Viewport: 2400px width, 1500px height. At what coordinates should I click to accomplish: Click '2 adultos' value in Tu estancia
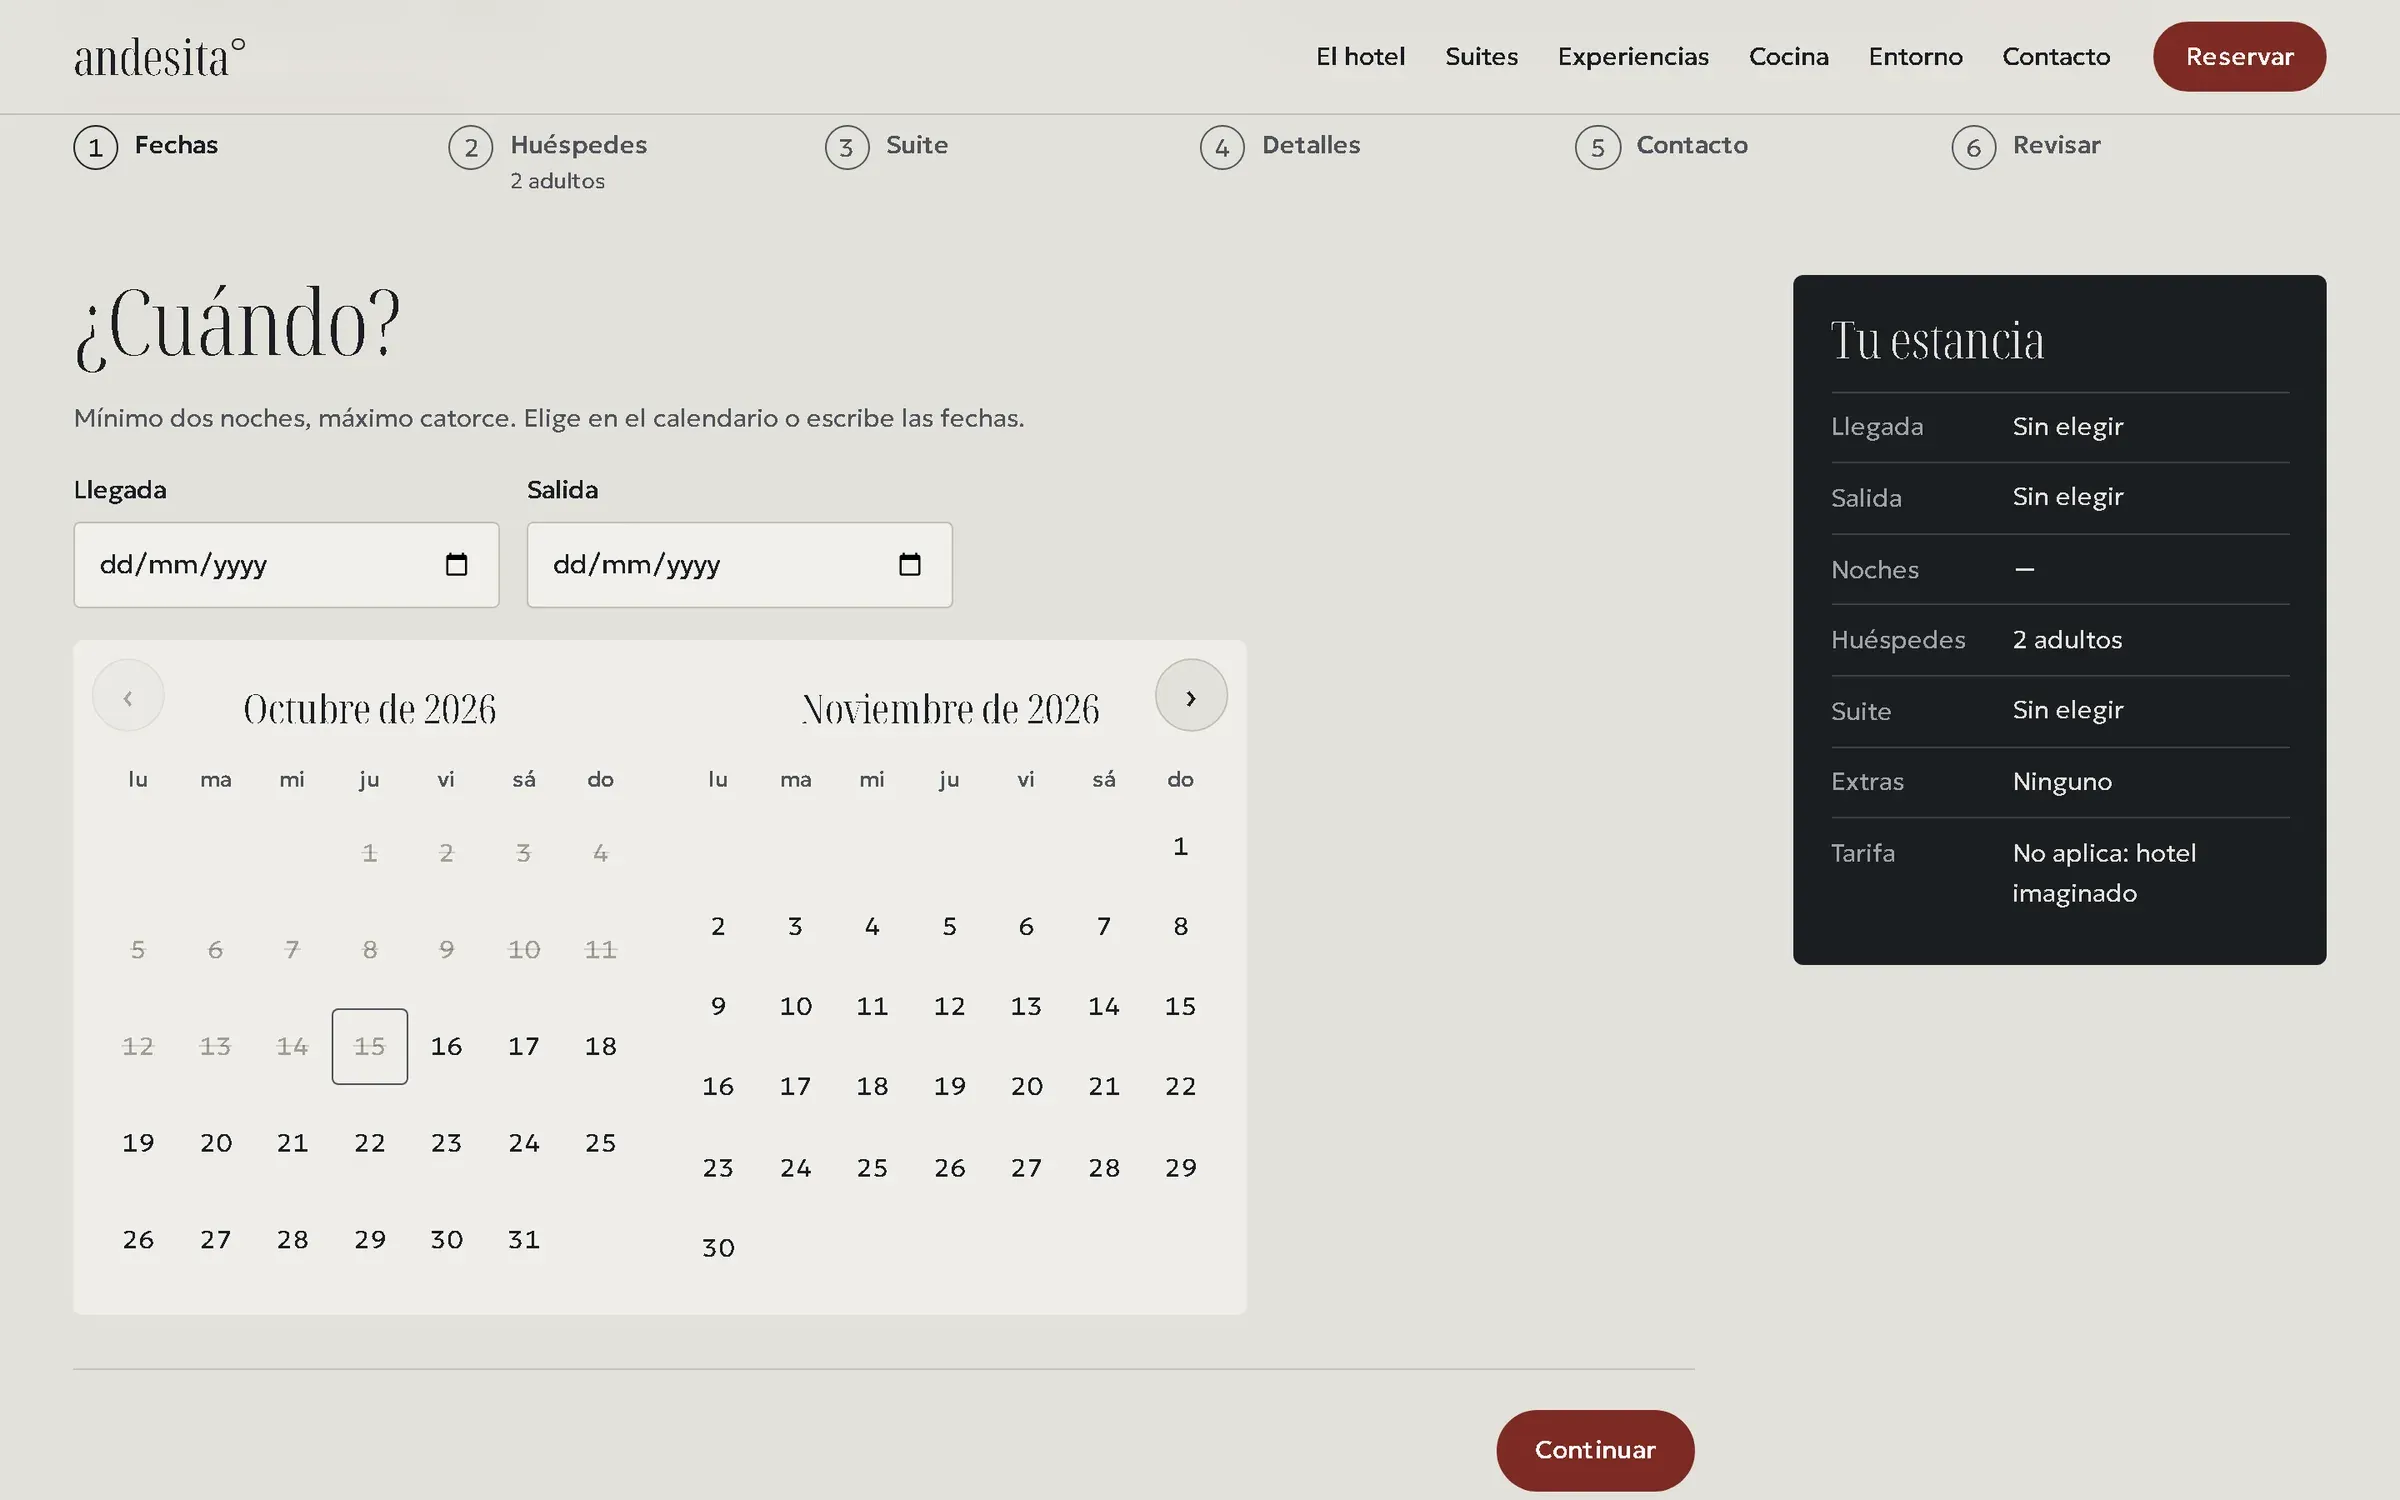[x=2067, y=640]
